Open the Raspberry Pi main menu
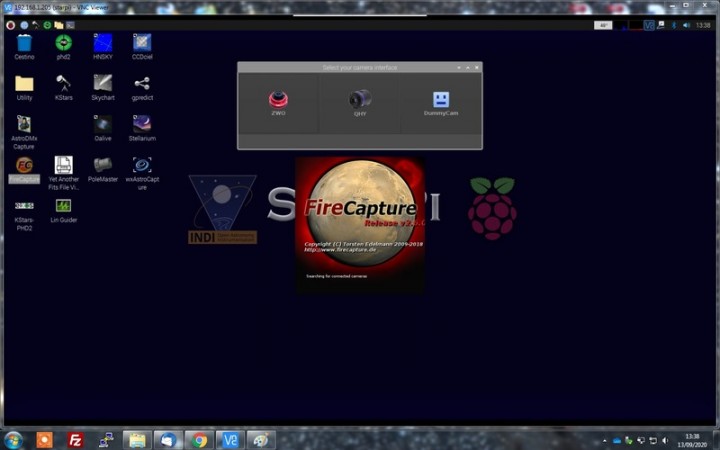The image size is (720, 450). [10, 24]
